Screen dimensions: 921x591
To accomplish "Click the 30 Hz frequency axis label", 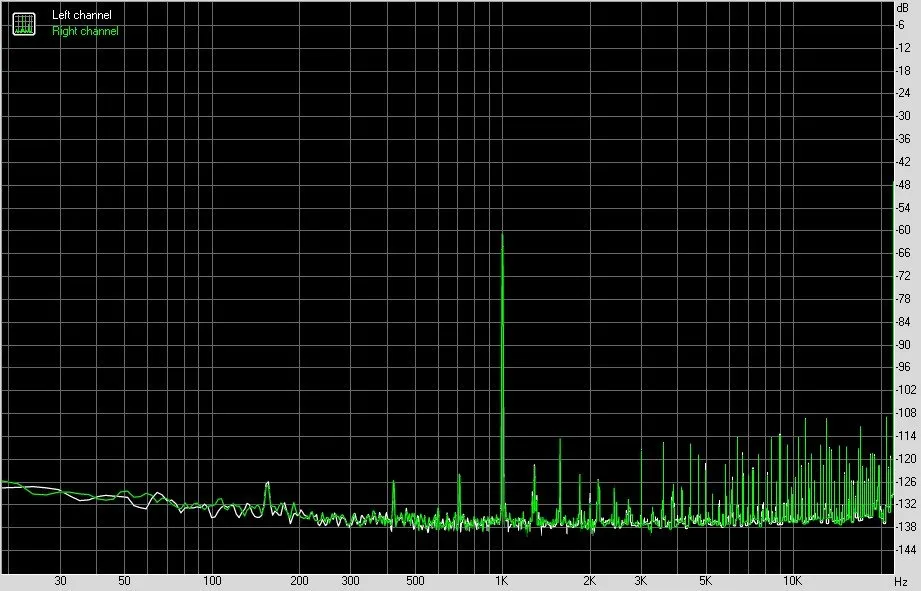I will pyautogui.click(x=60, y=581).
